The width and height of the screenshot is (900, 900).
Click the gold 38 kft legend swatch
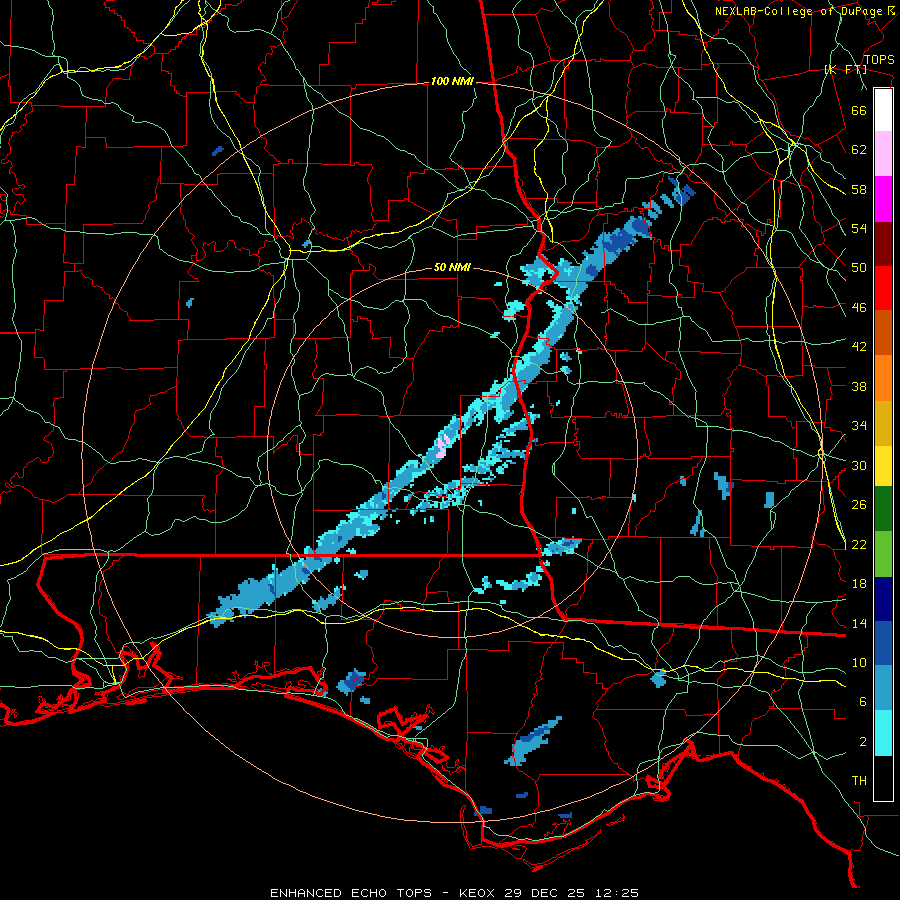(883, 423)
